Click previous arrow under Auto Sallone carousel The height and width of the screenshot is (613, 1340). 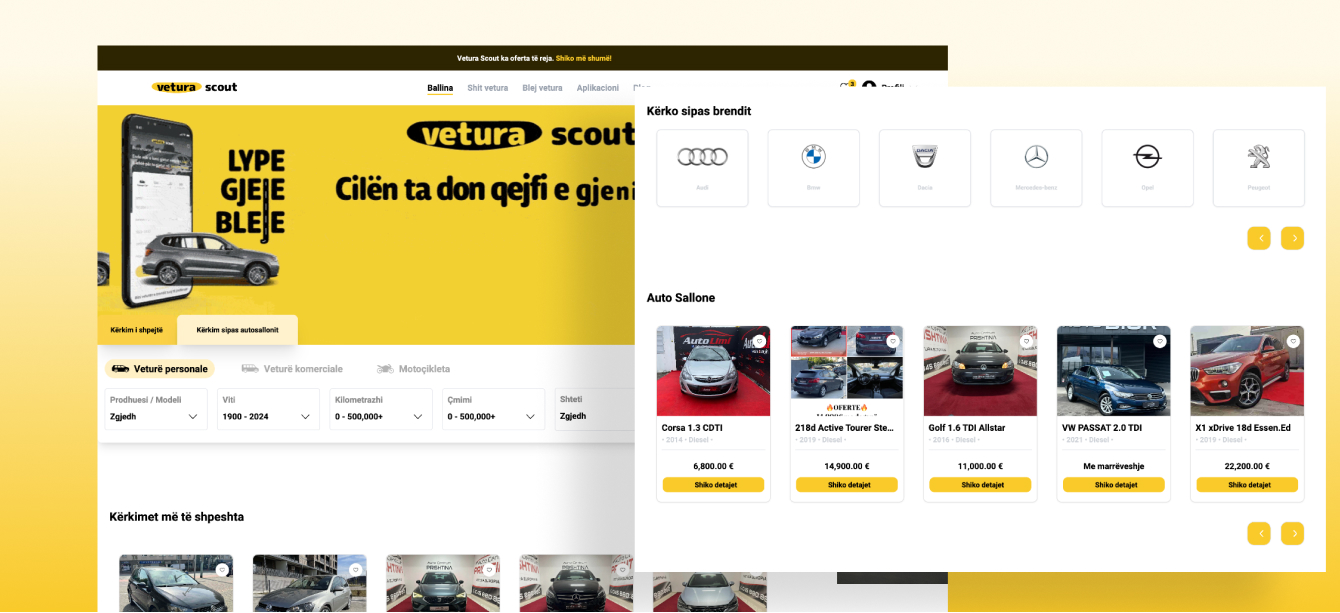pyautogui.click(x=1259, y=533)
